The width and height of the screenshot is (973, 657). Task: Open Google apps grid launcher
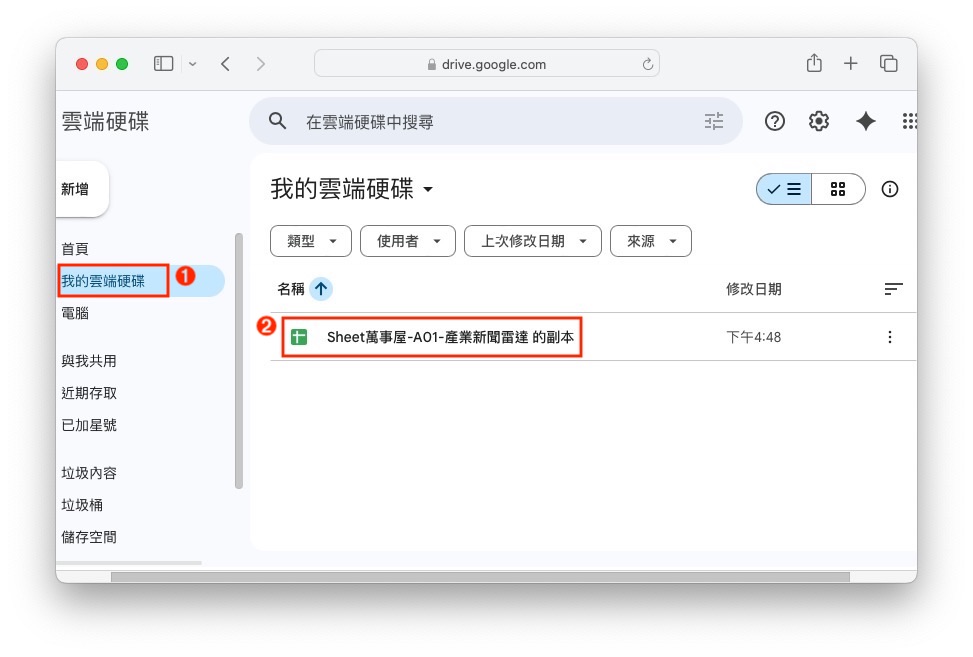[909, 121]
